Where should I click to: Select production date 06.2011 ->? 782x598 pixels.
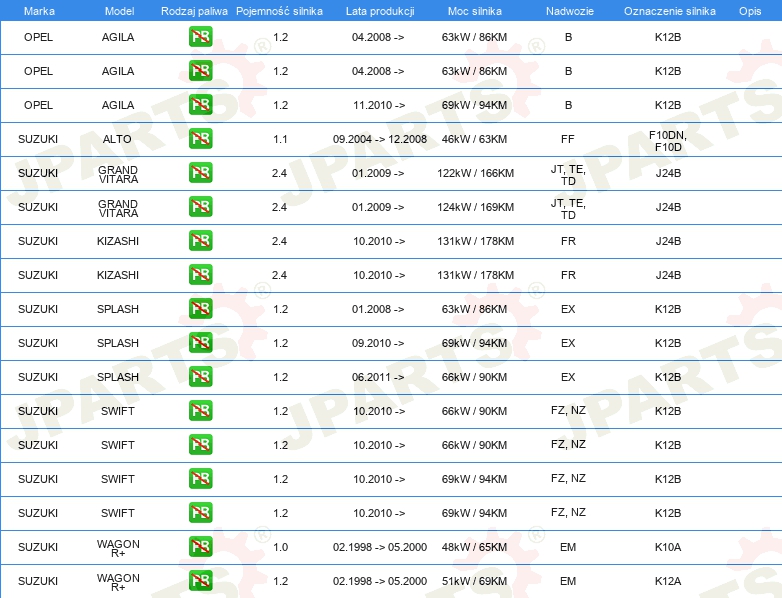click(378, 377)
